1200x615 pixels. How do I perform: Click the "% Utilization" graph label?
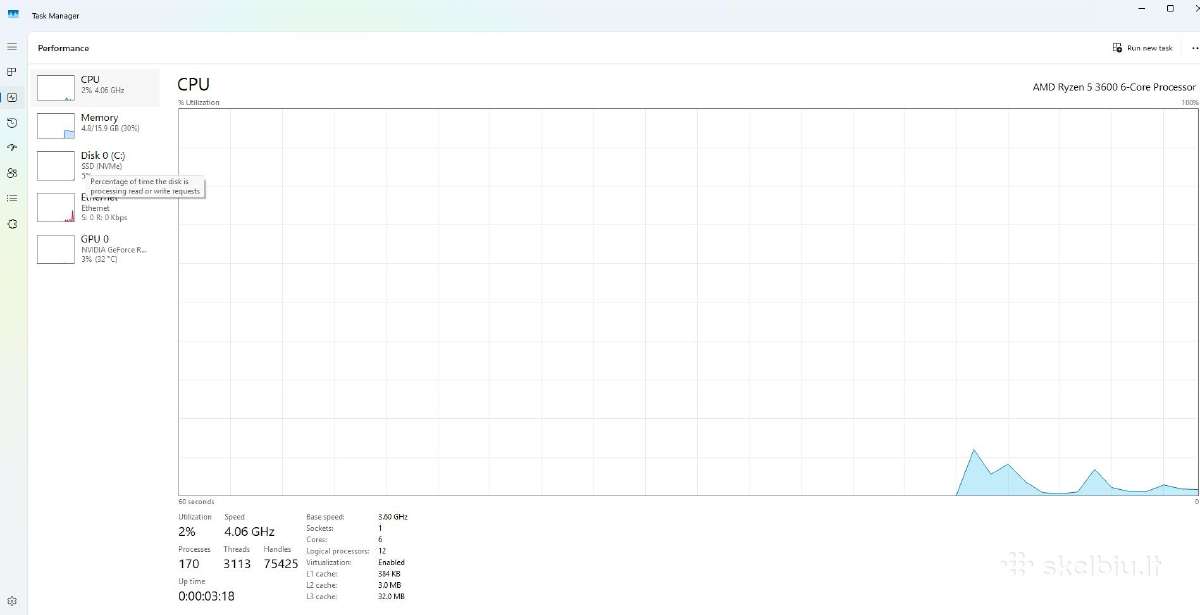tap(199, 102)
